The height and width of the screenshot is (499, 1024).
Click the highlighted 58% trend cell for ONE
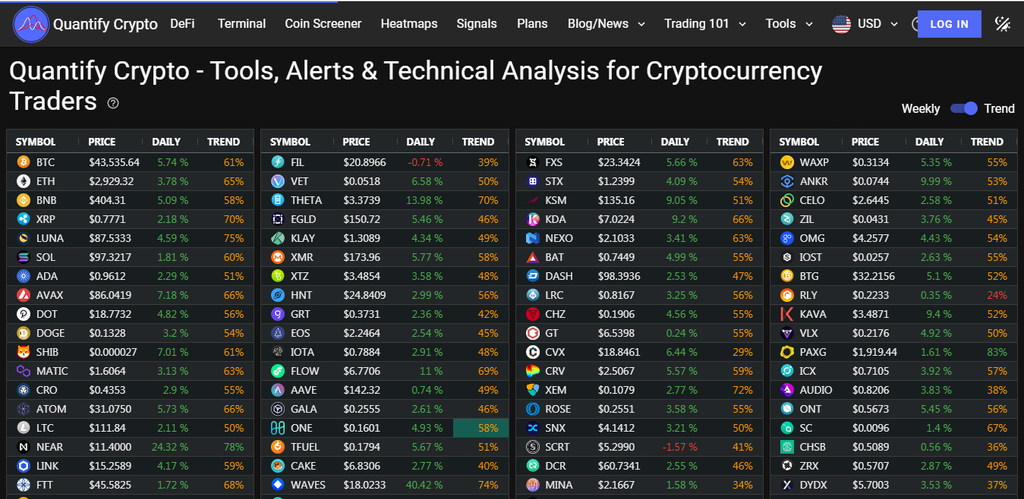tap(481, 428)
